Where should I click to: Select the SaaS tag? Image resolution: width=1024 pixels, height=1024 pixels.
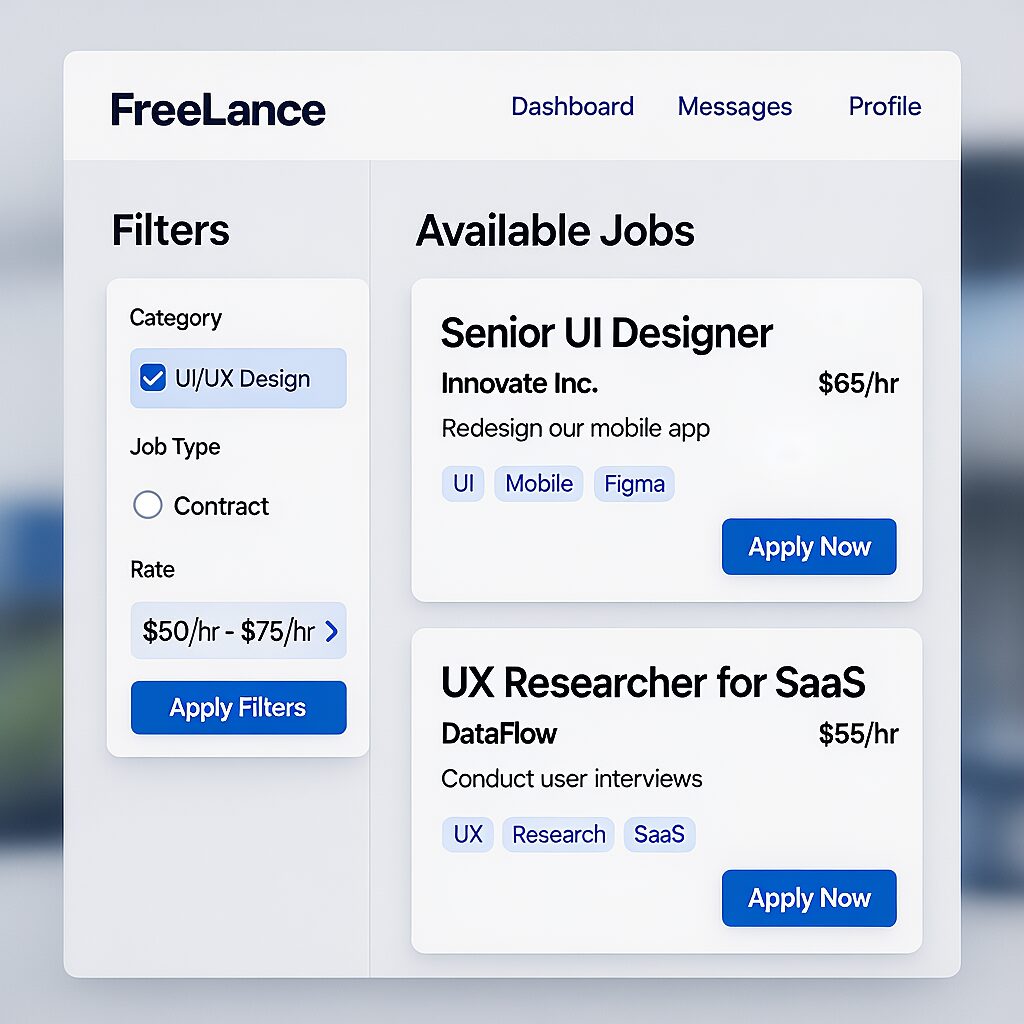tap(659, 834)
